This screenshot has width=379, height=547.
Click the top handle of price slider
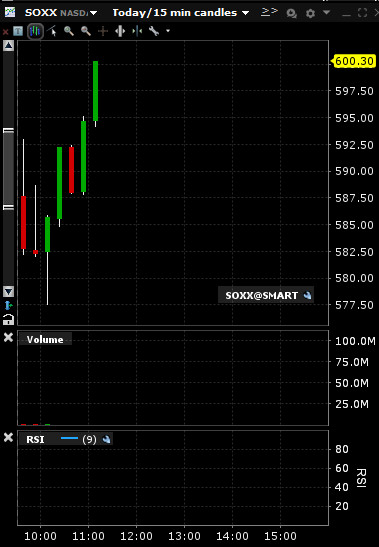(x=8, y=130)
